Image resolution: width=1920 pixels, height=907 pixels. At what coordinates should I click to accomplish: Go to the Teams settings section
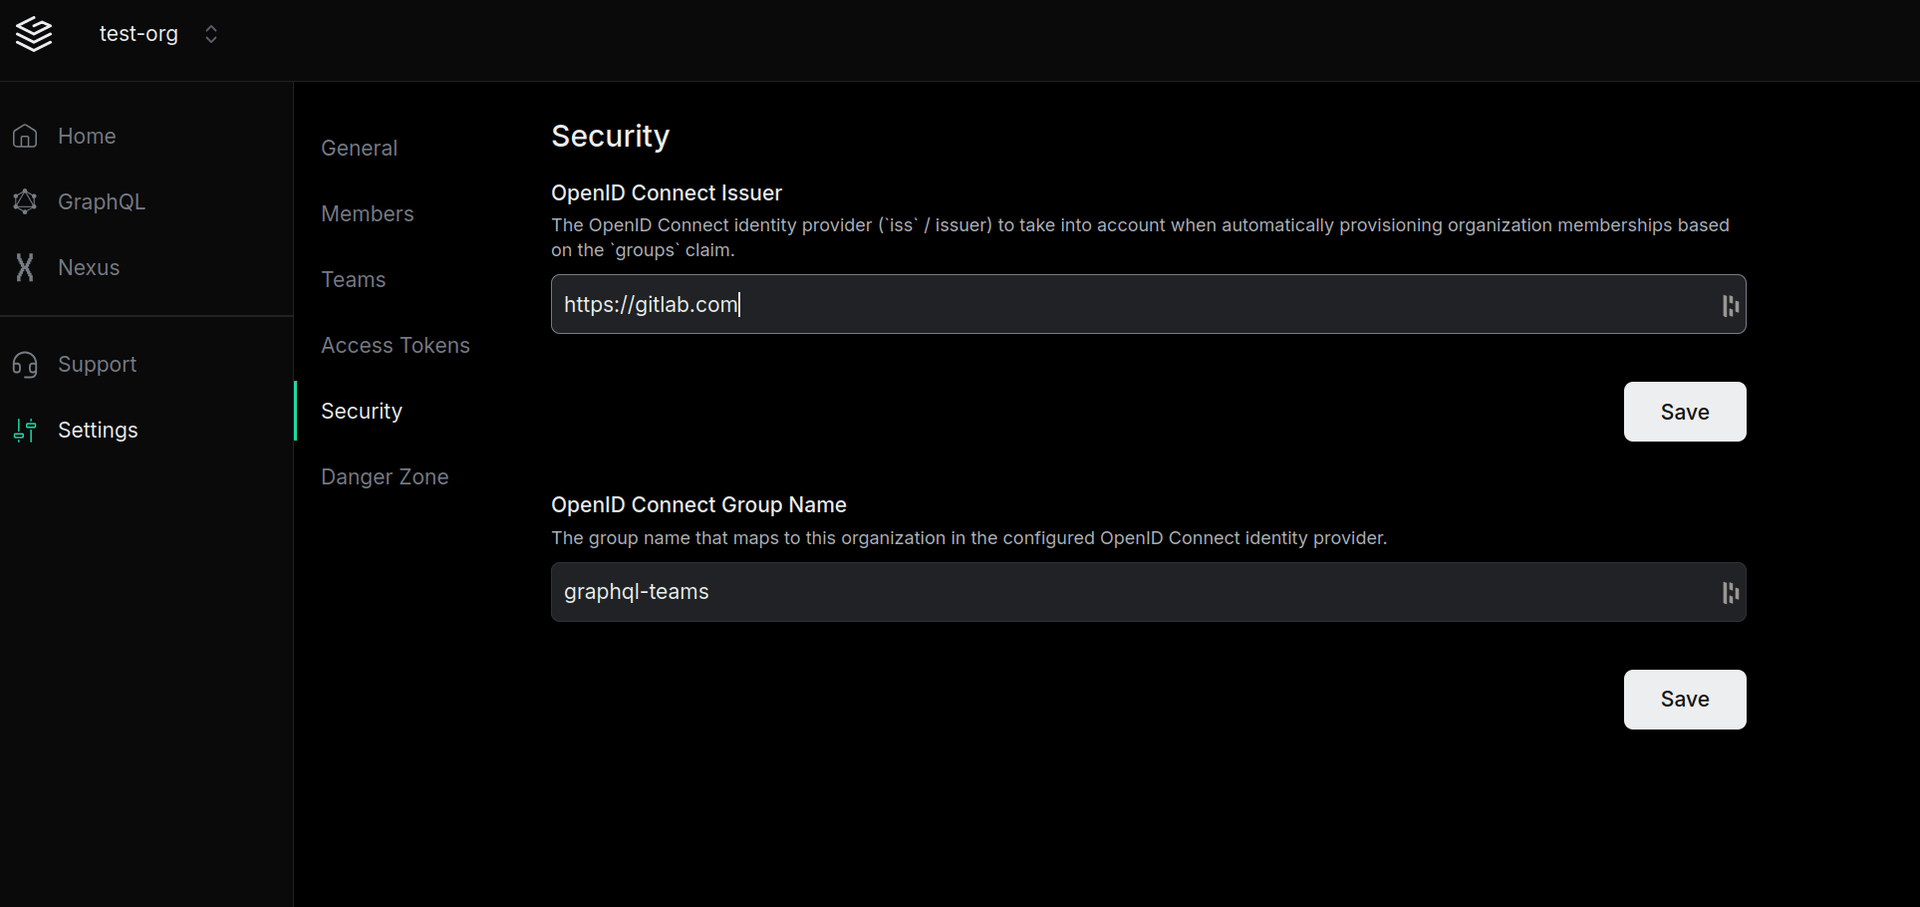[353, 279]
